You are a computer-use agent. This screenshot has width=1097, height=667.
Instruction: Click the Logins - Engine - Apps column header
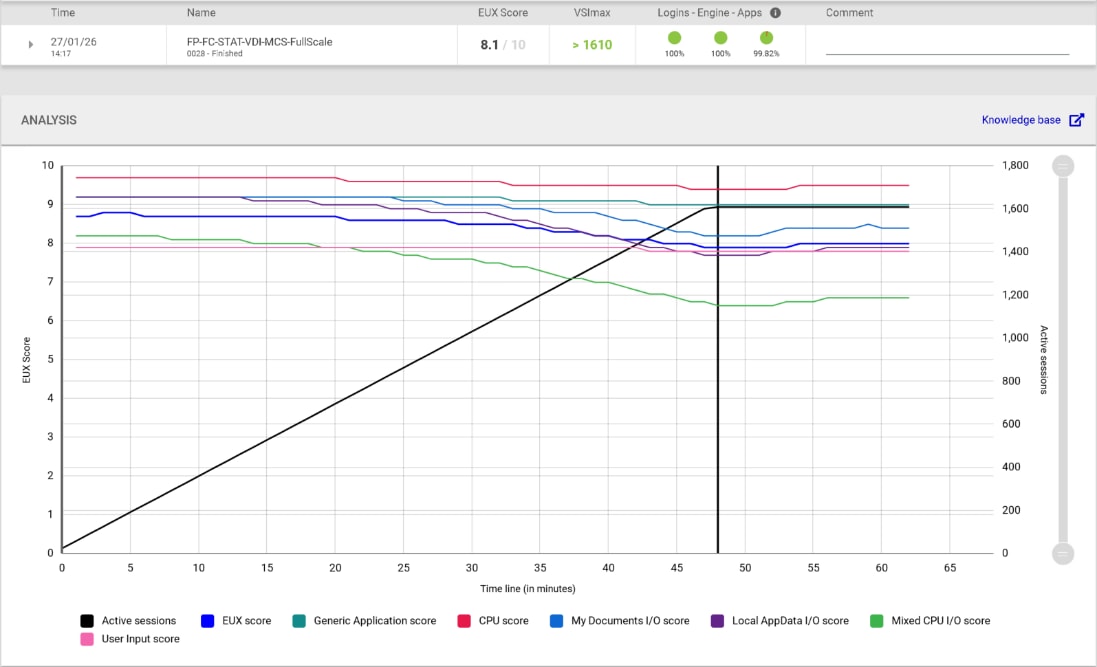point(709,13)
